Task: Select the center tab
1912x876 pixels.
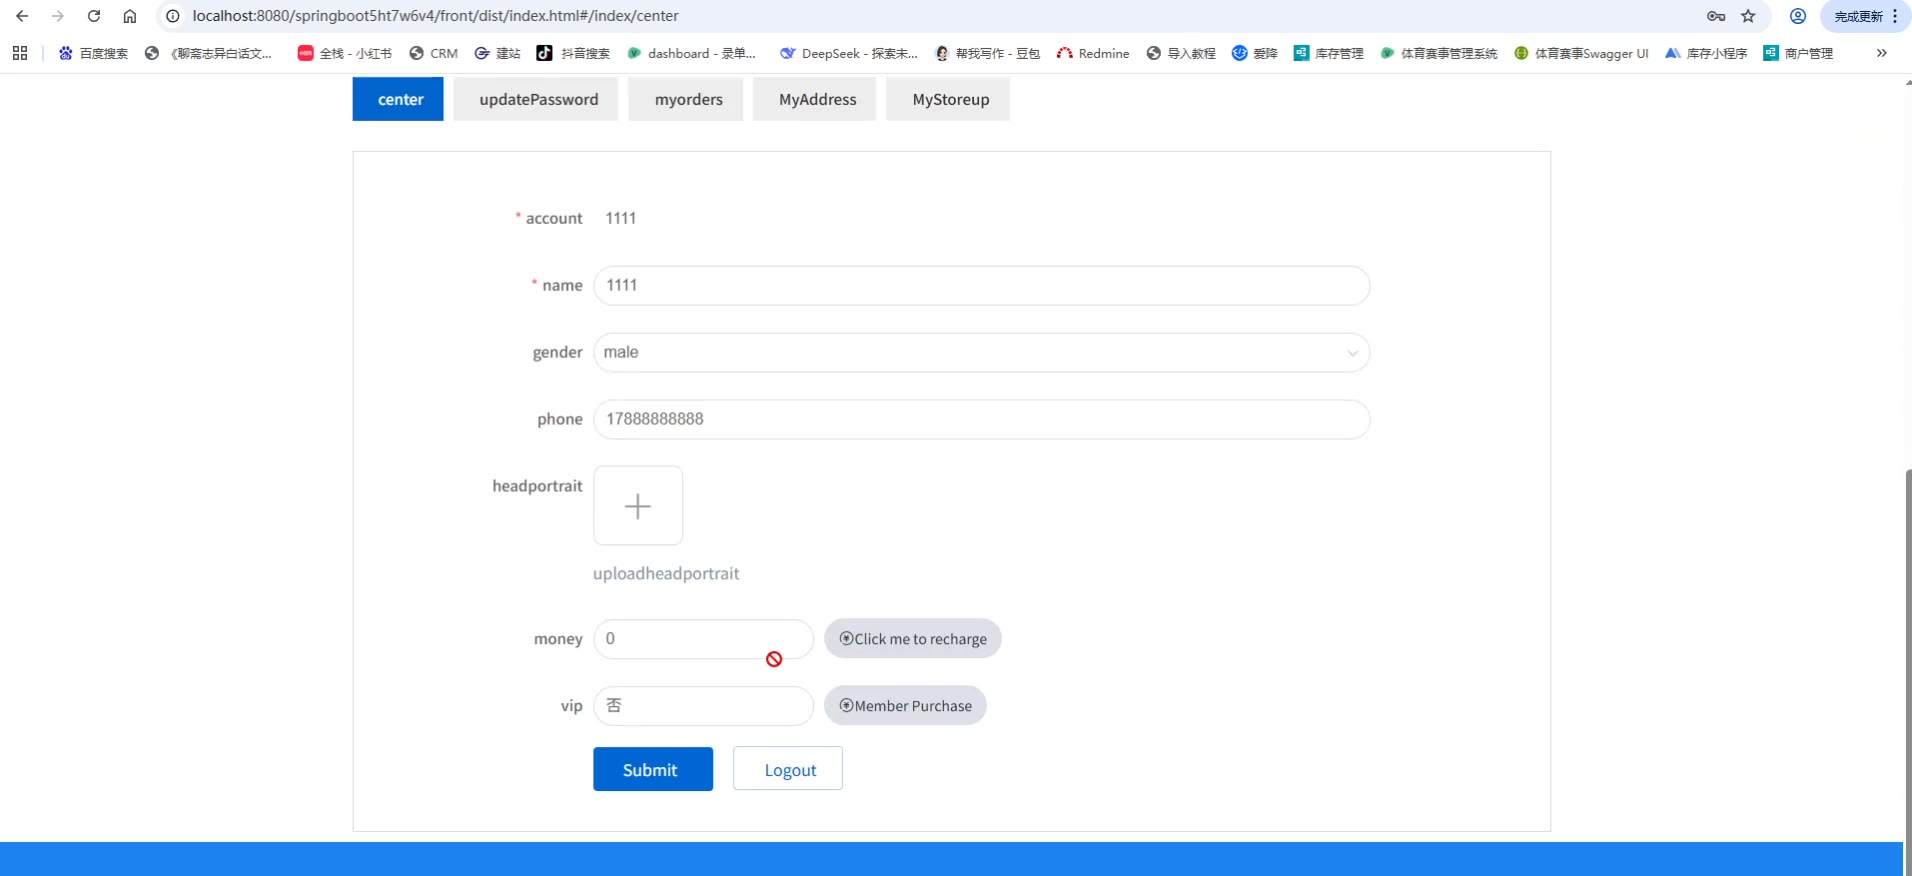Action: click(x=398, y=100)
